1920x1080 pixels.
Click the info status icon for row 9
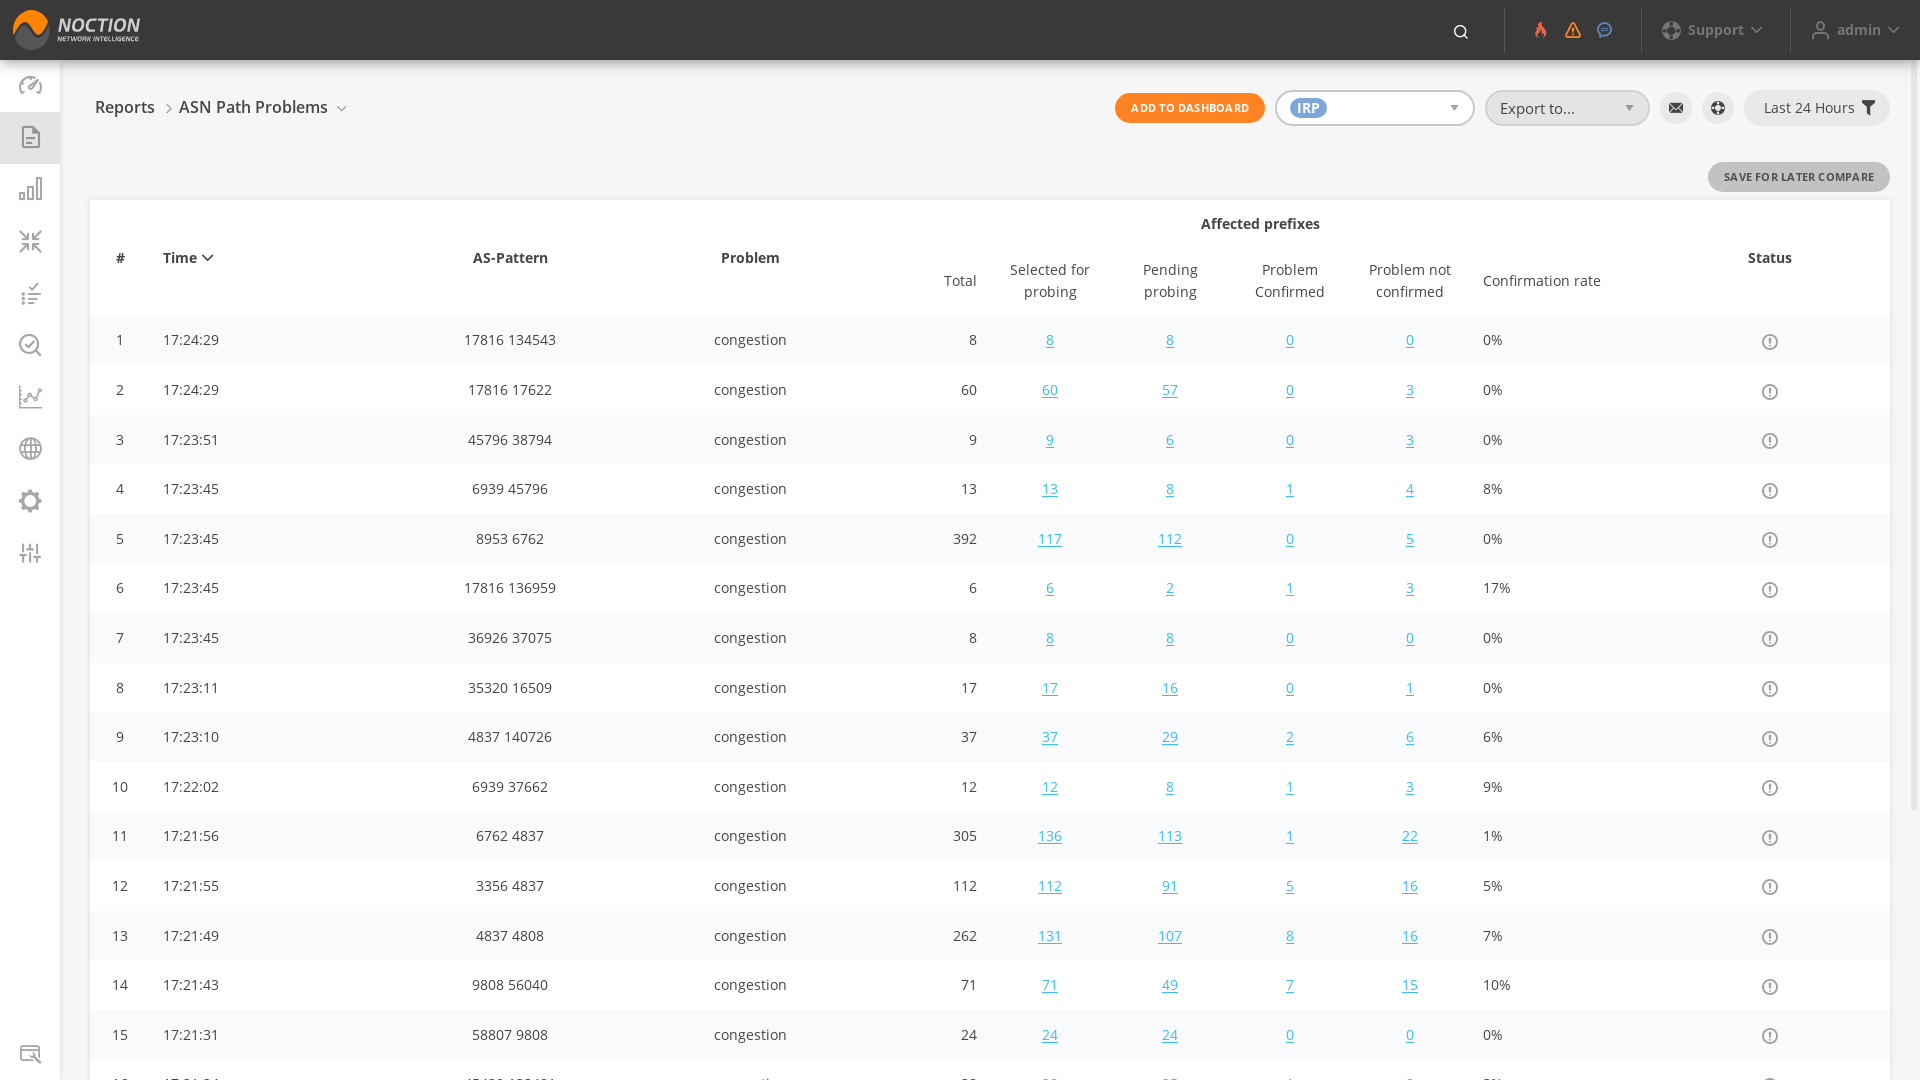pos(1770,738)
